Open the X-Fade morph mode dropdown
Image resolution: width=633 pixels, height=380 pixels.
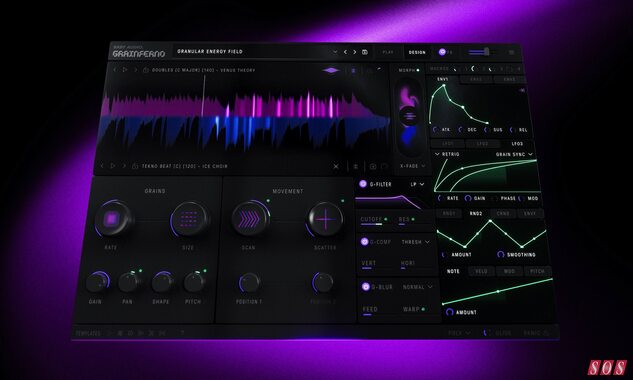413,166
